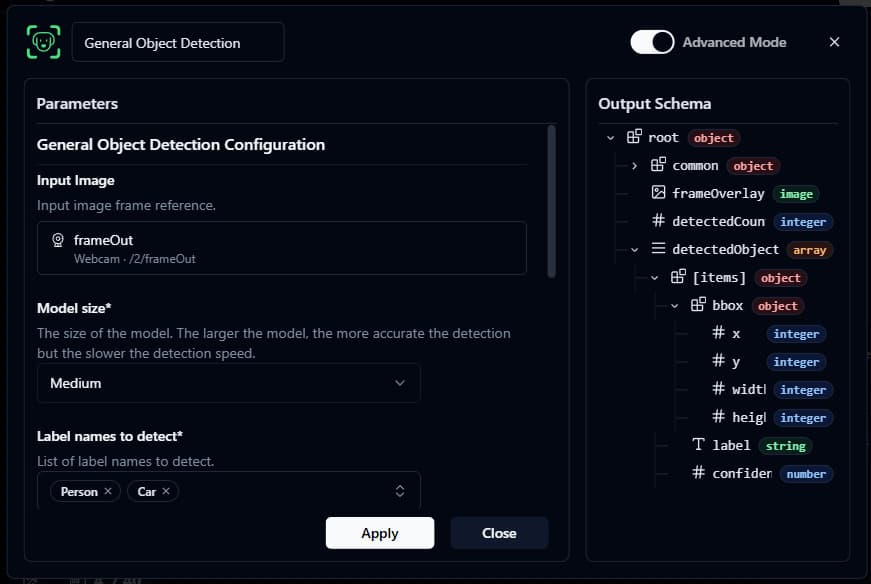Click the bbox object type icon

tap(698, 305)
